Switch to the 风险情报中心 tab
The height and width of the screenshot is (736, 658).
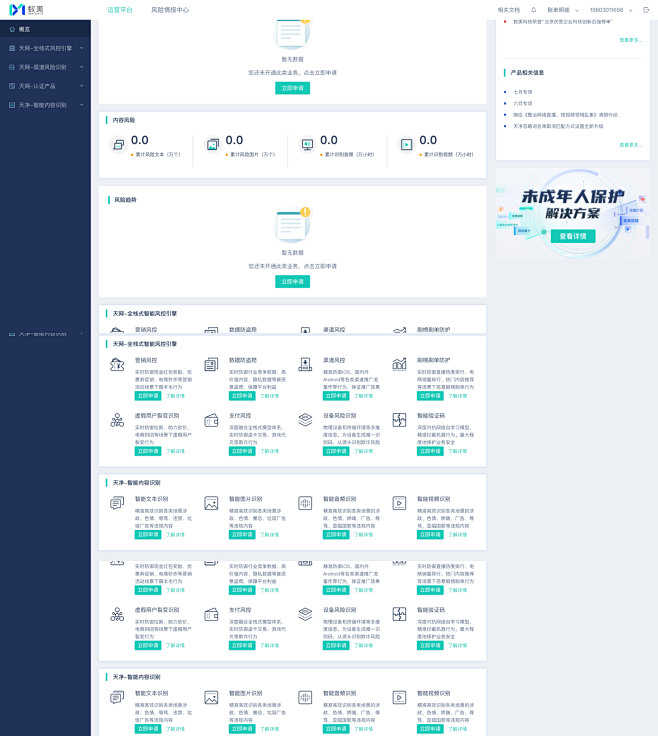coord(170,10)
